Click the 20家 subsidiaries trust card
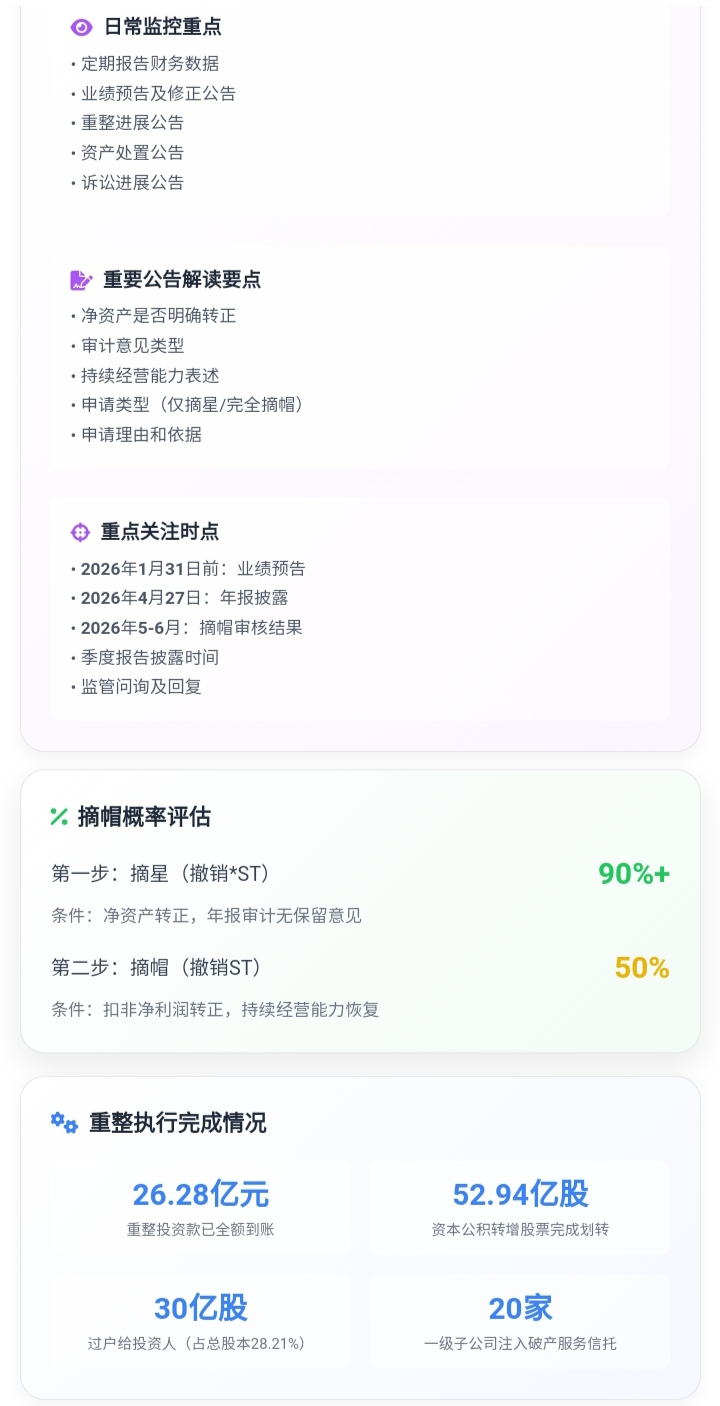The image size is (720, 1406). click(520, 1322)
